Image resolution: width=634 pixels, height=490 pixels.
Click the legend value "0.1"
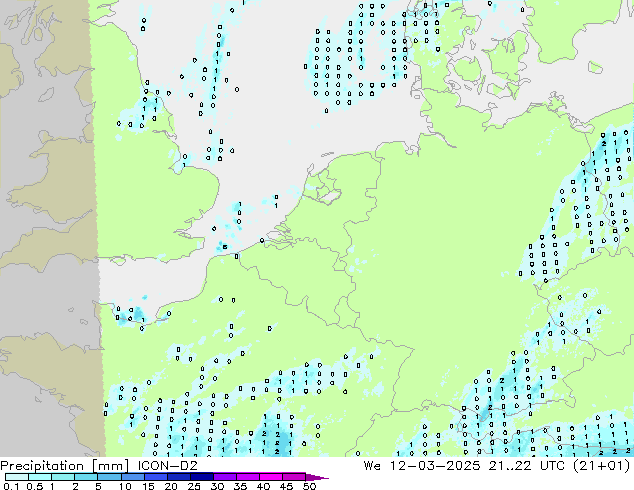pos(11,486)
